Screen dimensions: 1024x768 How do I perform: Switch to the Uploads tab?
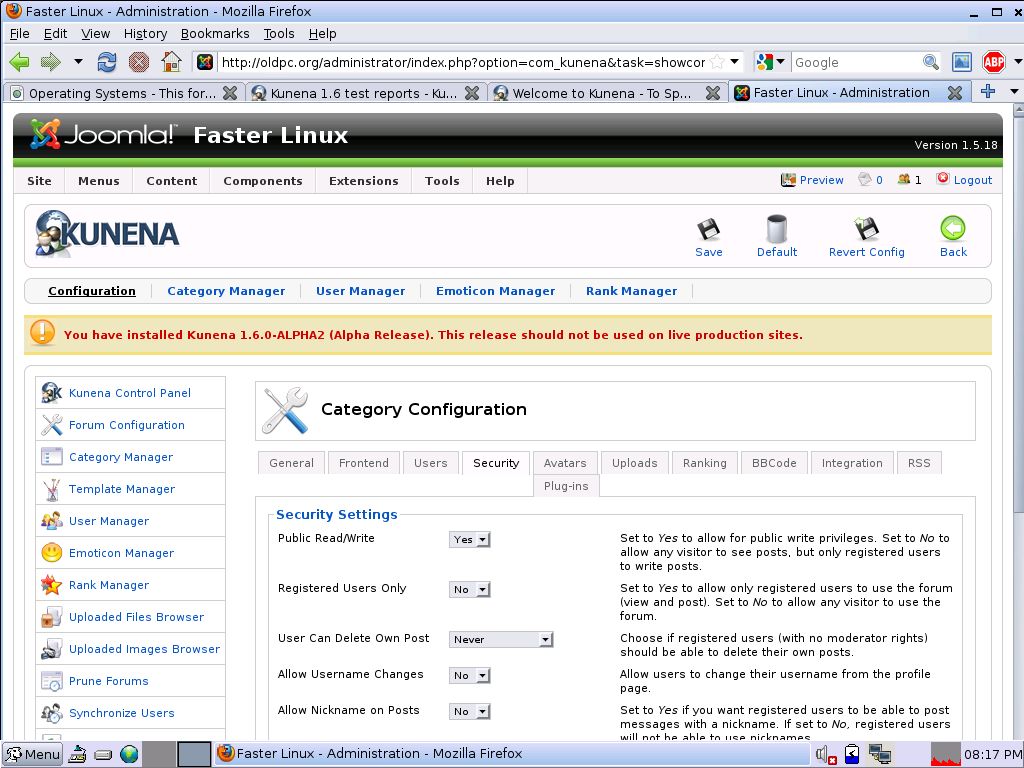click(634, 462)
